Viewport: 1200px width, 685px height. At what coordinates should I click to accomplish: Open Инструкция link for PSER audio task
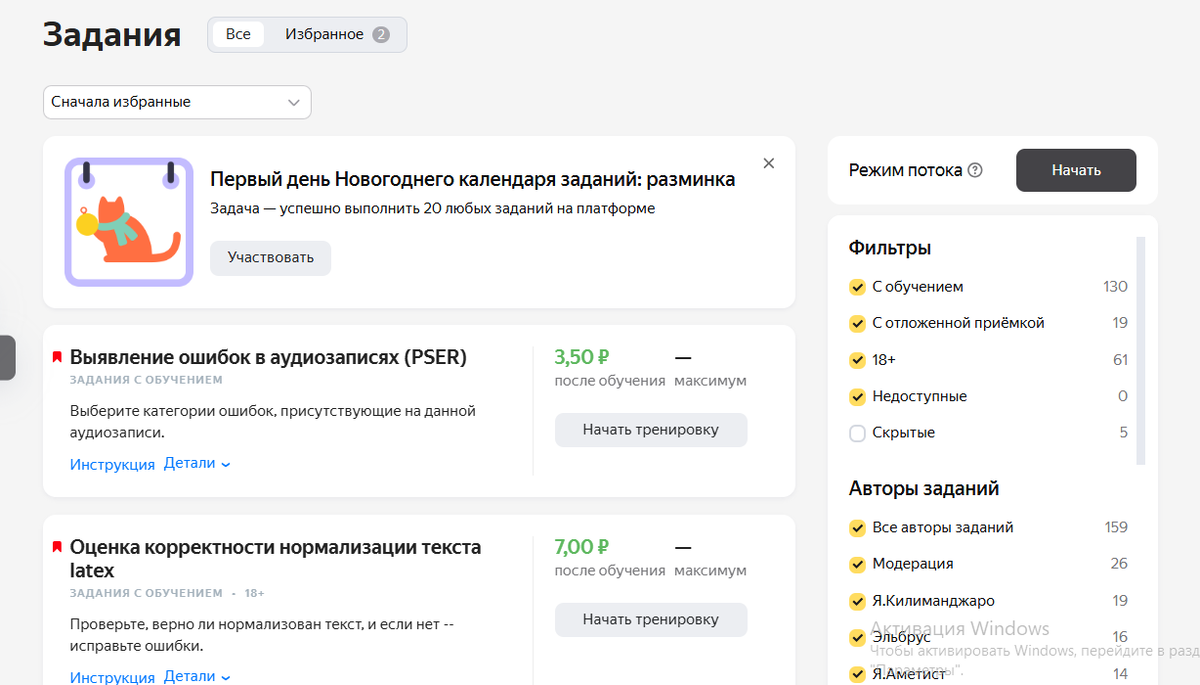(x=112, y=464)
